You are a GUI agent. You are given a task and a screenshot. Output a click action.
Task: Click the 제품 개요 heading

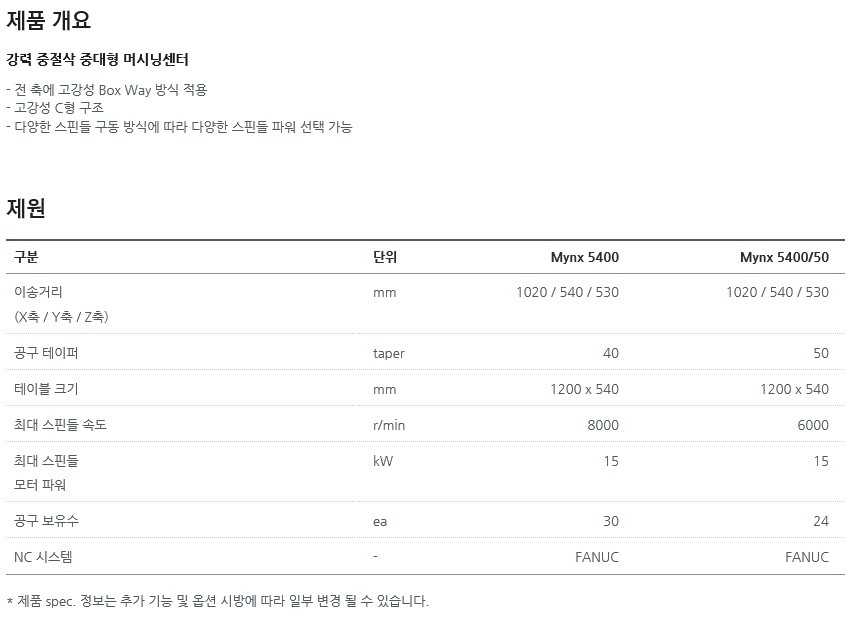pos(48,20)
